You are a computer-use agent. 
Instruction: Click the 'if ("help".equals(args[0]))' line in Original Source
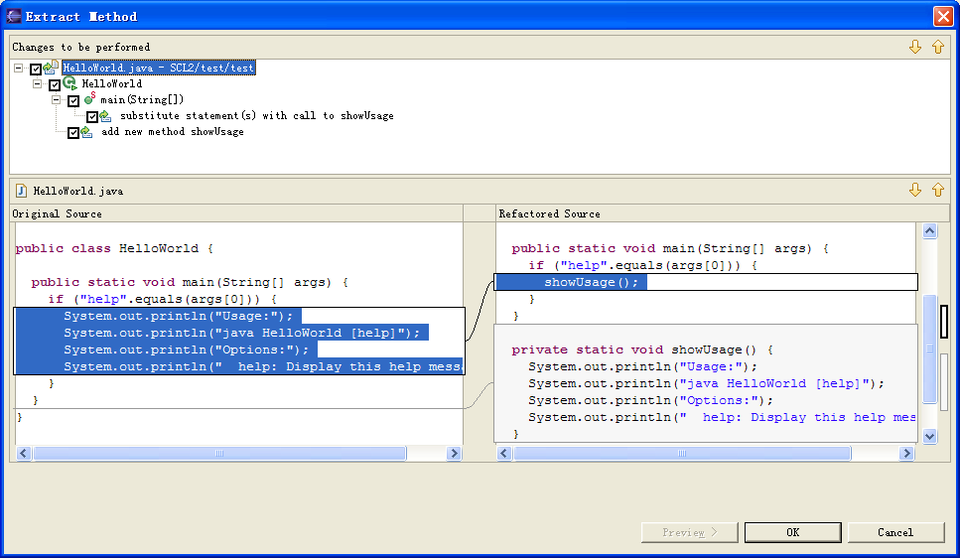(x=163, y=300)
